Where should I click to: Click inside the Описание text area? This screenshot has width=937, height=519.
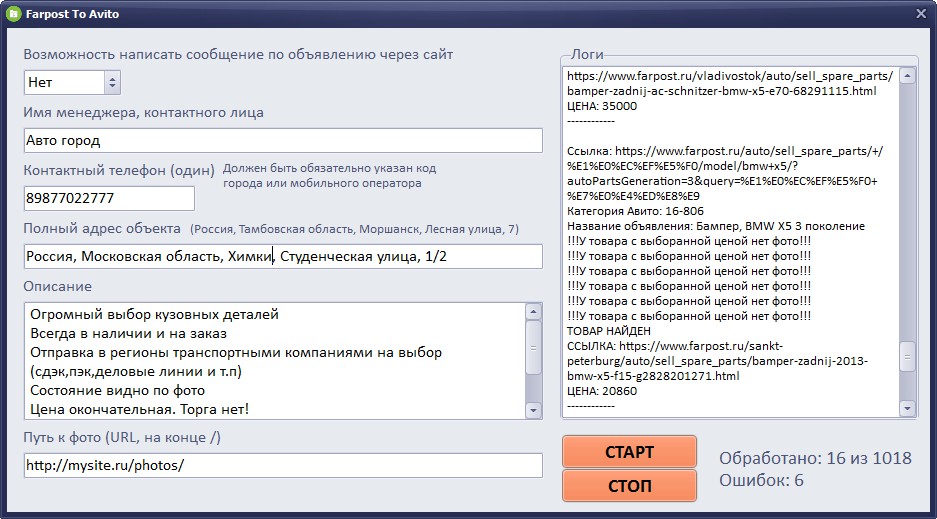tap(275, 361)
